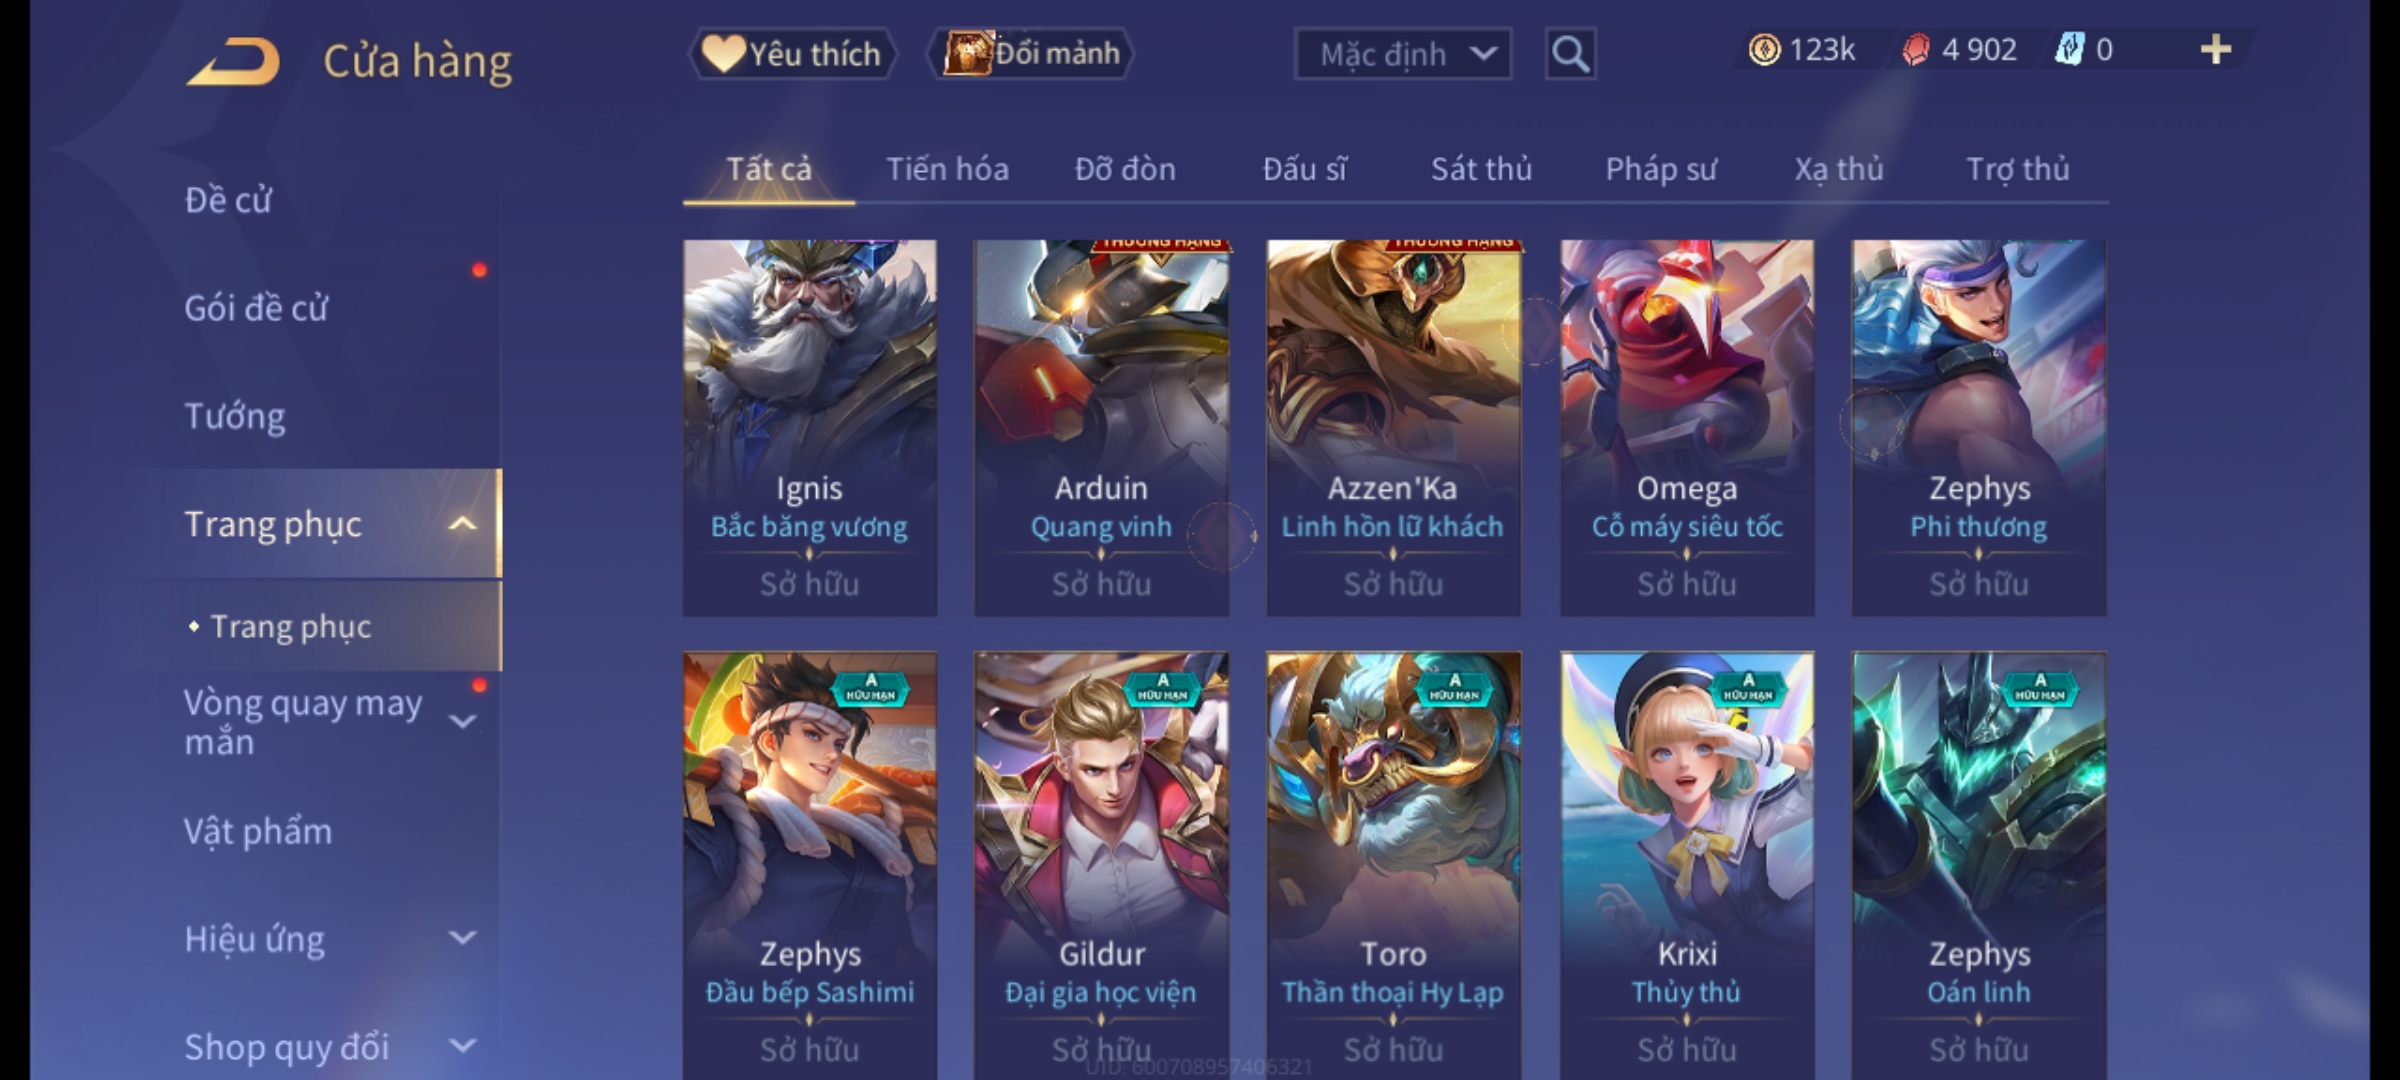
Task: Open the Tướng sidebar entry
Action: point(235,416)
